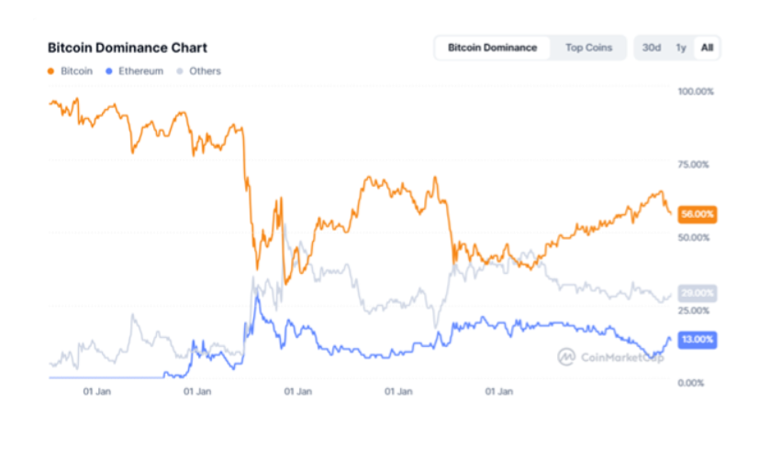Select the blue 13.00% value badge
Viewport: 770px width, 457px height.
[x=696, y=340]
